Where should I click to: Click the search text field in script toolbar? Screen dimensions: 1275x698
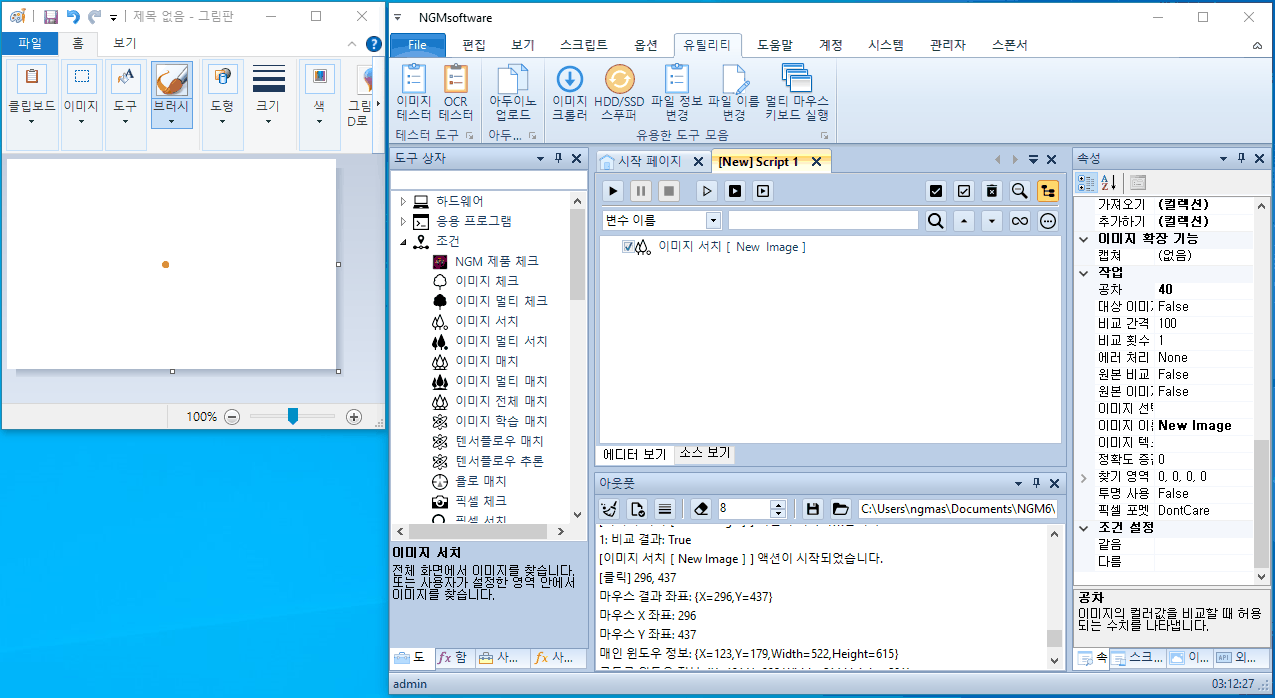pos(823,221)
